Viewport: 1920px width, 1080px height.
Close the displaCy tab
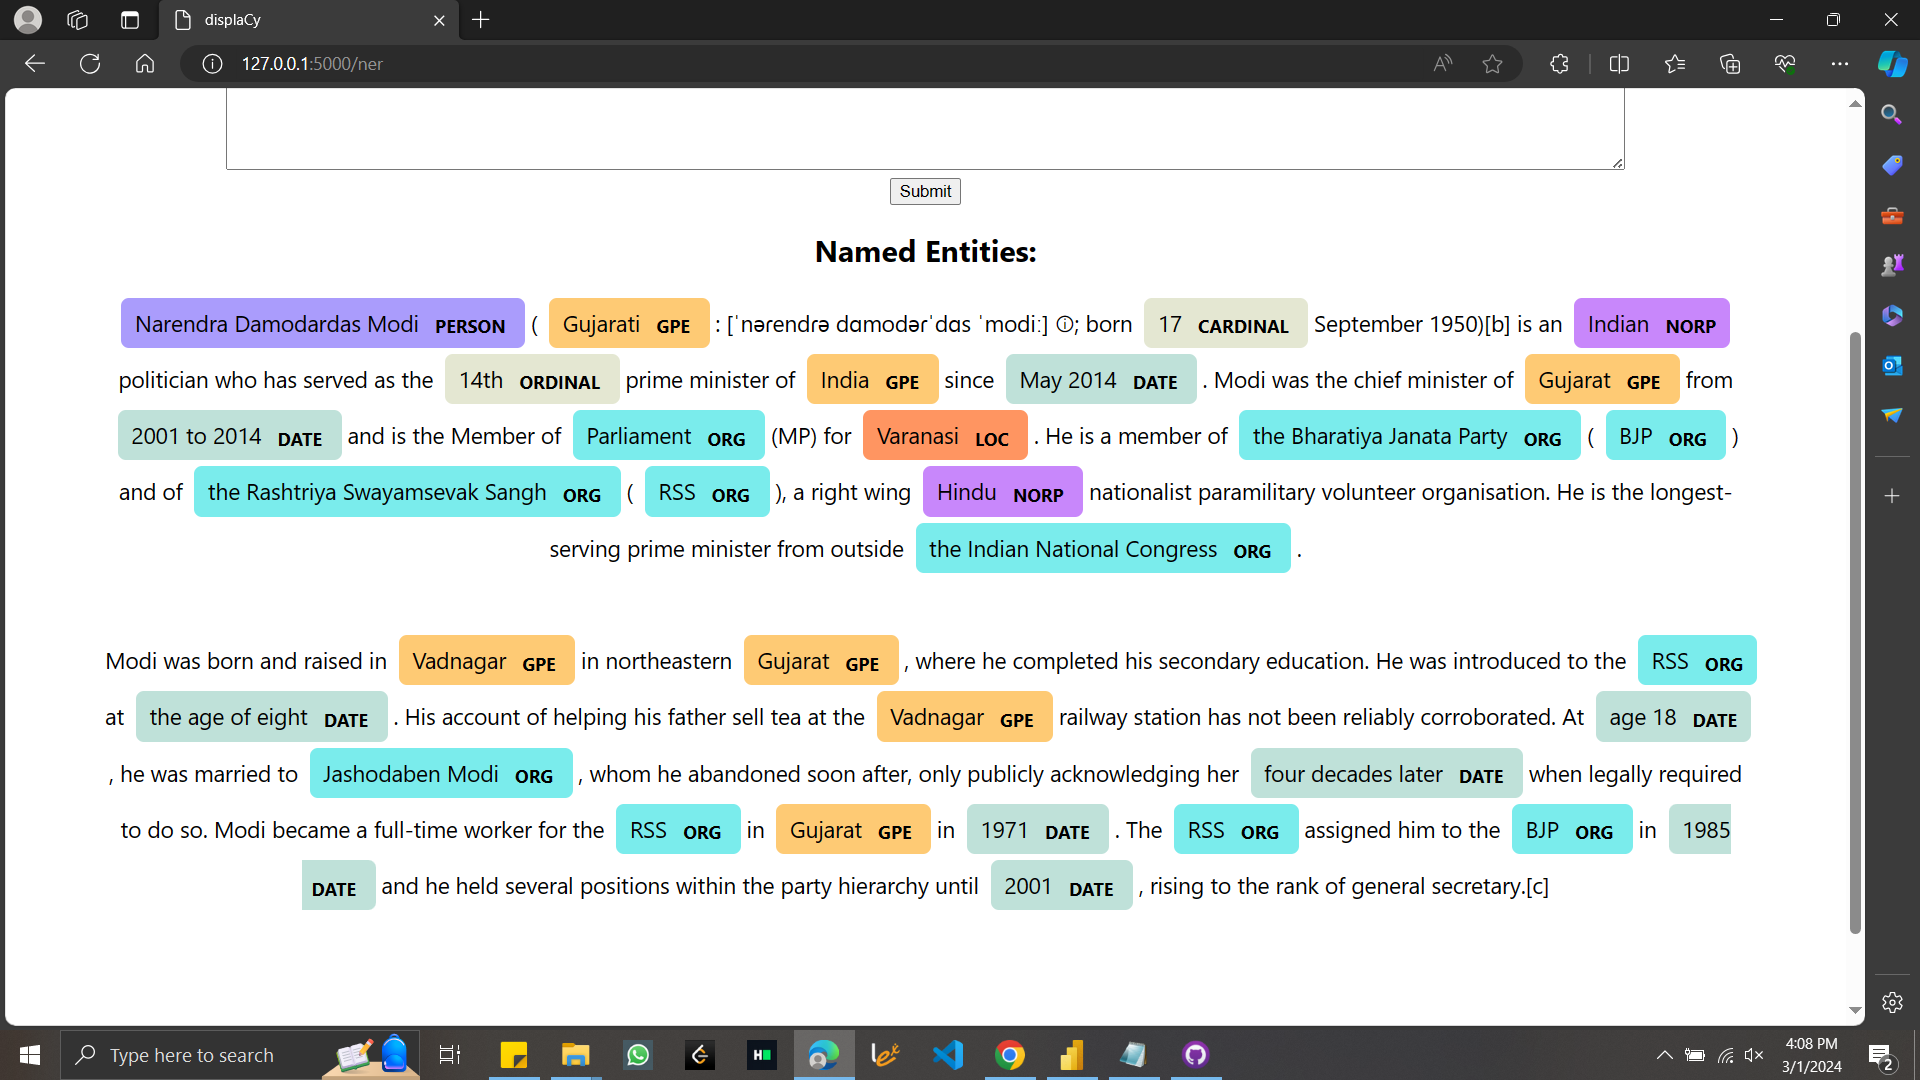(439, 20)
